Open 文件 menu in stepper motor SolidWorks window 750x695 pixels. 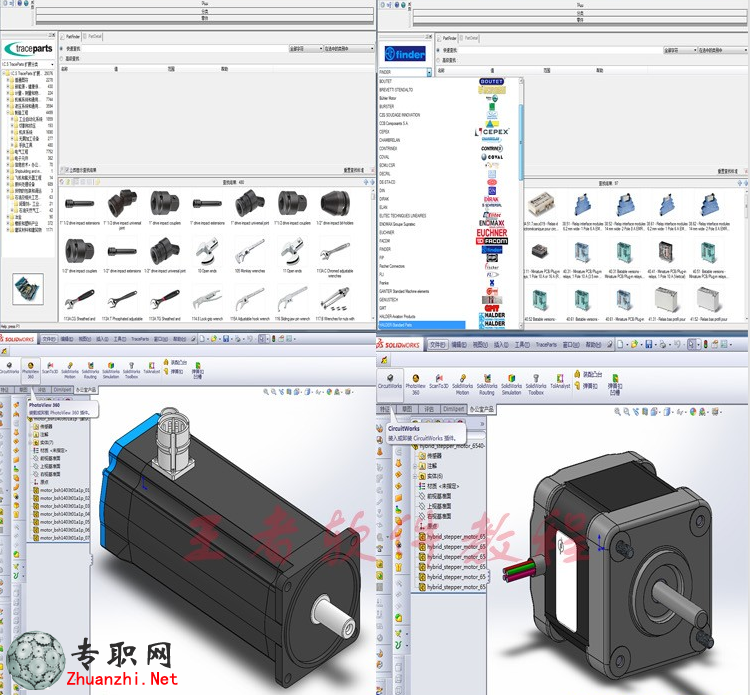tap(438, 344)
